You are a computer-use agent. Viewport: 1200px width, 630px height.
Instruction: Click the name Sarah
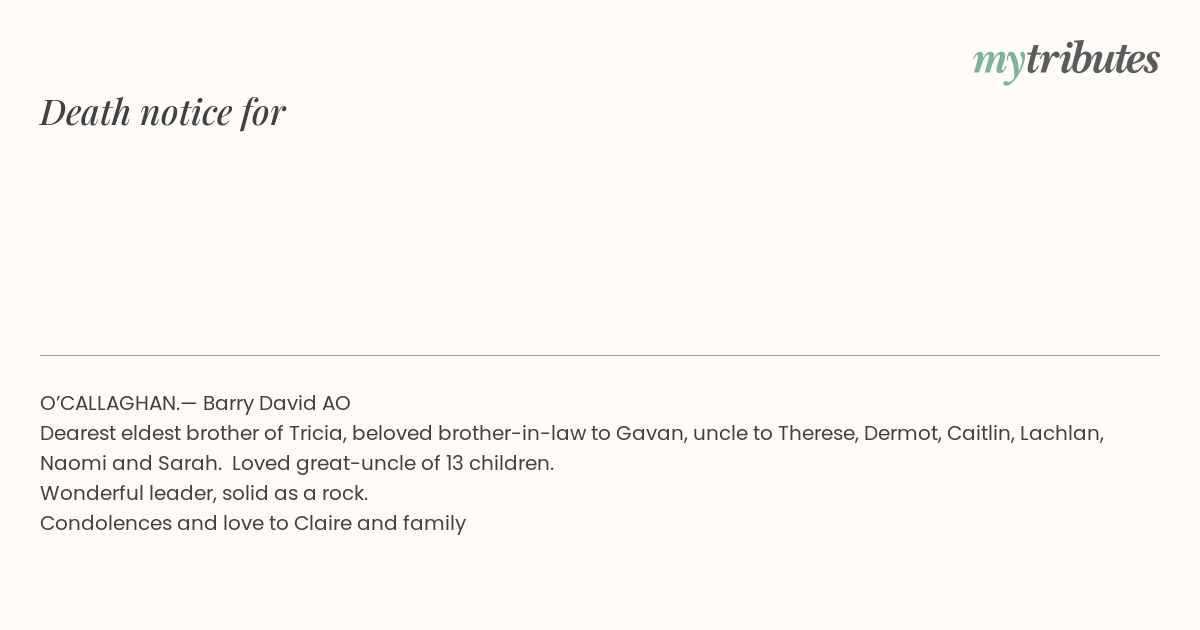coord(186,463)
